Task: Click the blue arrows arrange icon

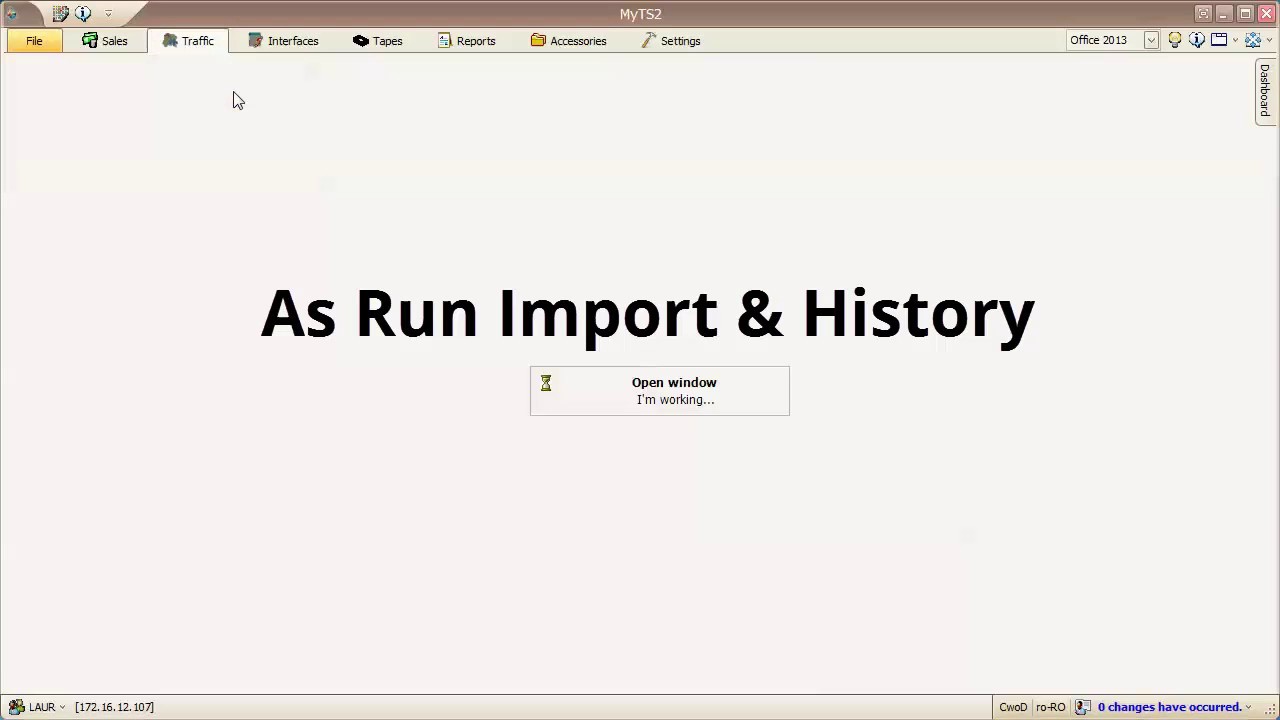Action: 1253,41
